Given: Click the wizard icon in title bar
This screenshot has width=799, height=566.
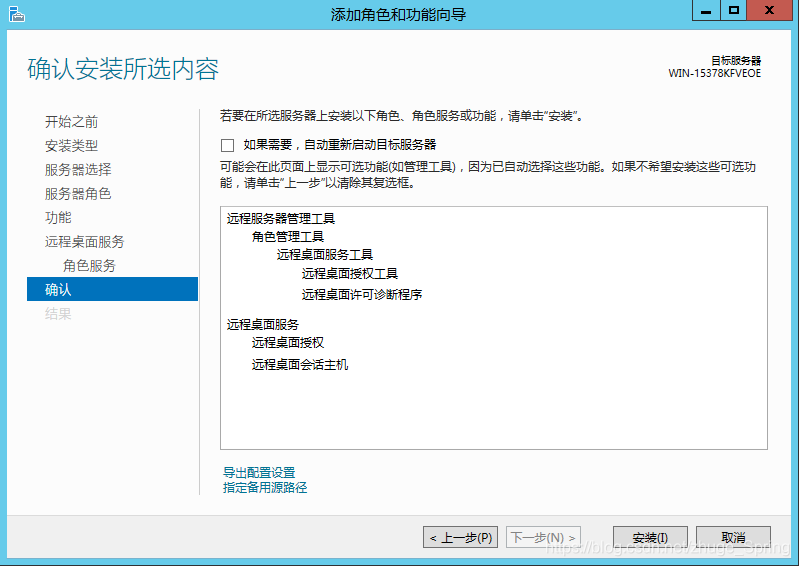Looking at the screenshot, I should [14, 13].
